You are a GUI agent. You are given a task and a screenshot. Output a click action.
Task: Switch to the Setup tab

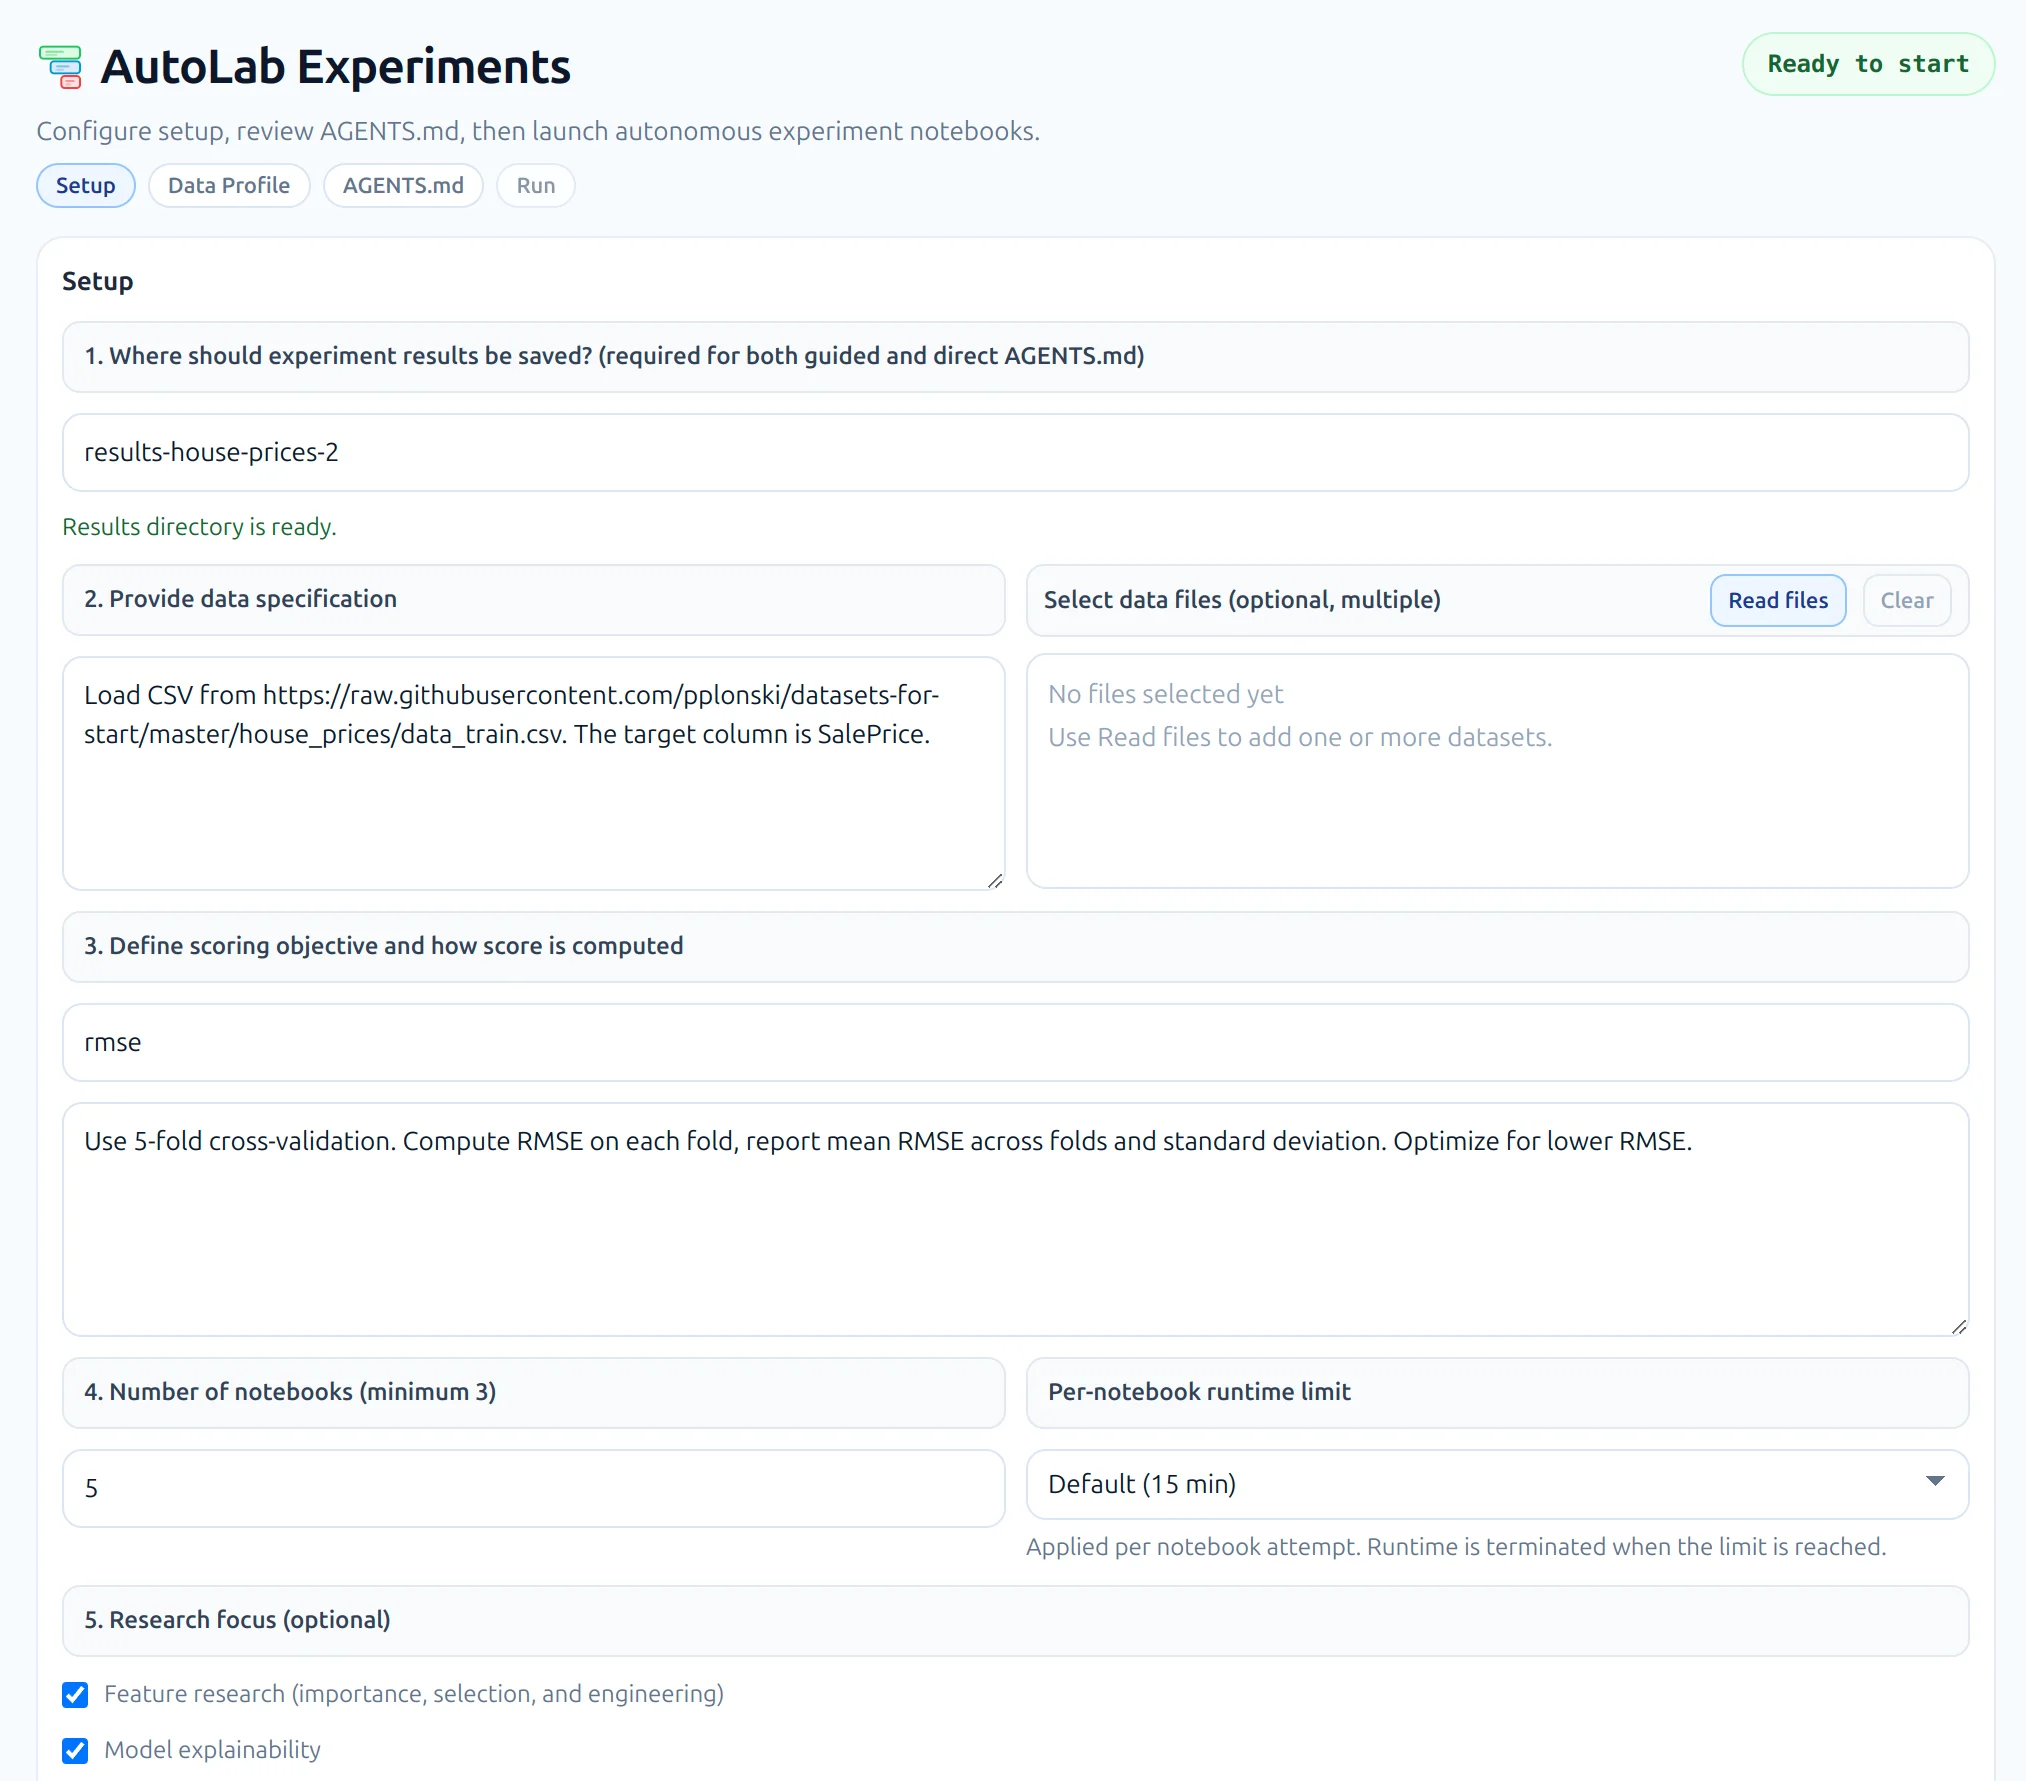coord(85,185)
